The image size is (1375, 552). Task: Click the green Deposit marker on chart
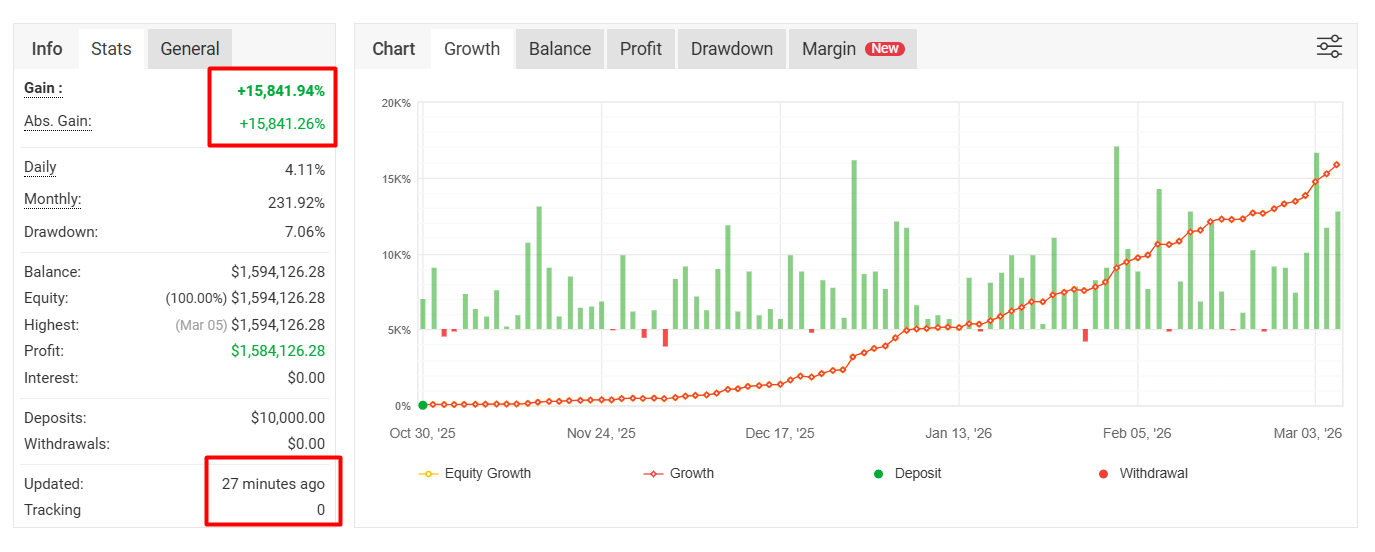click(422, 405)
